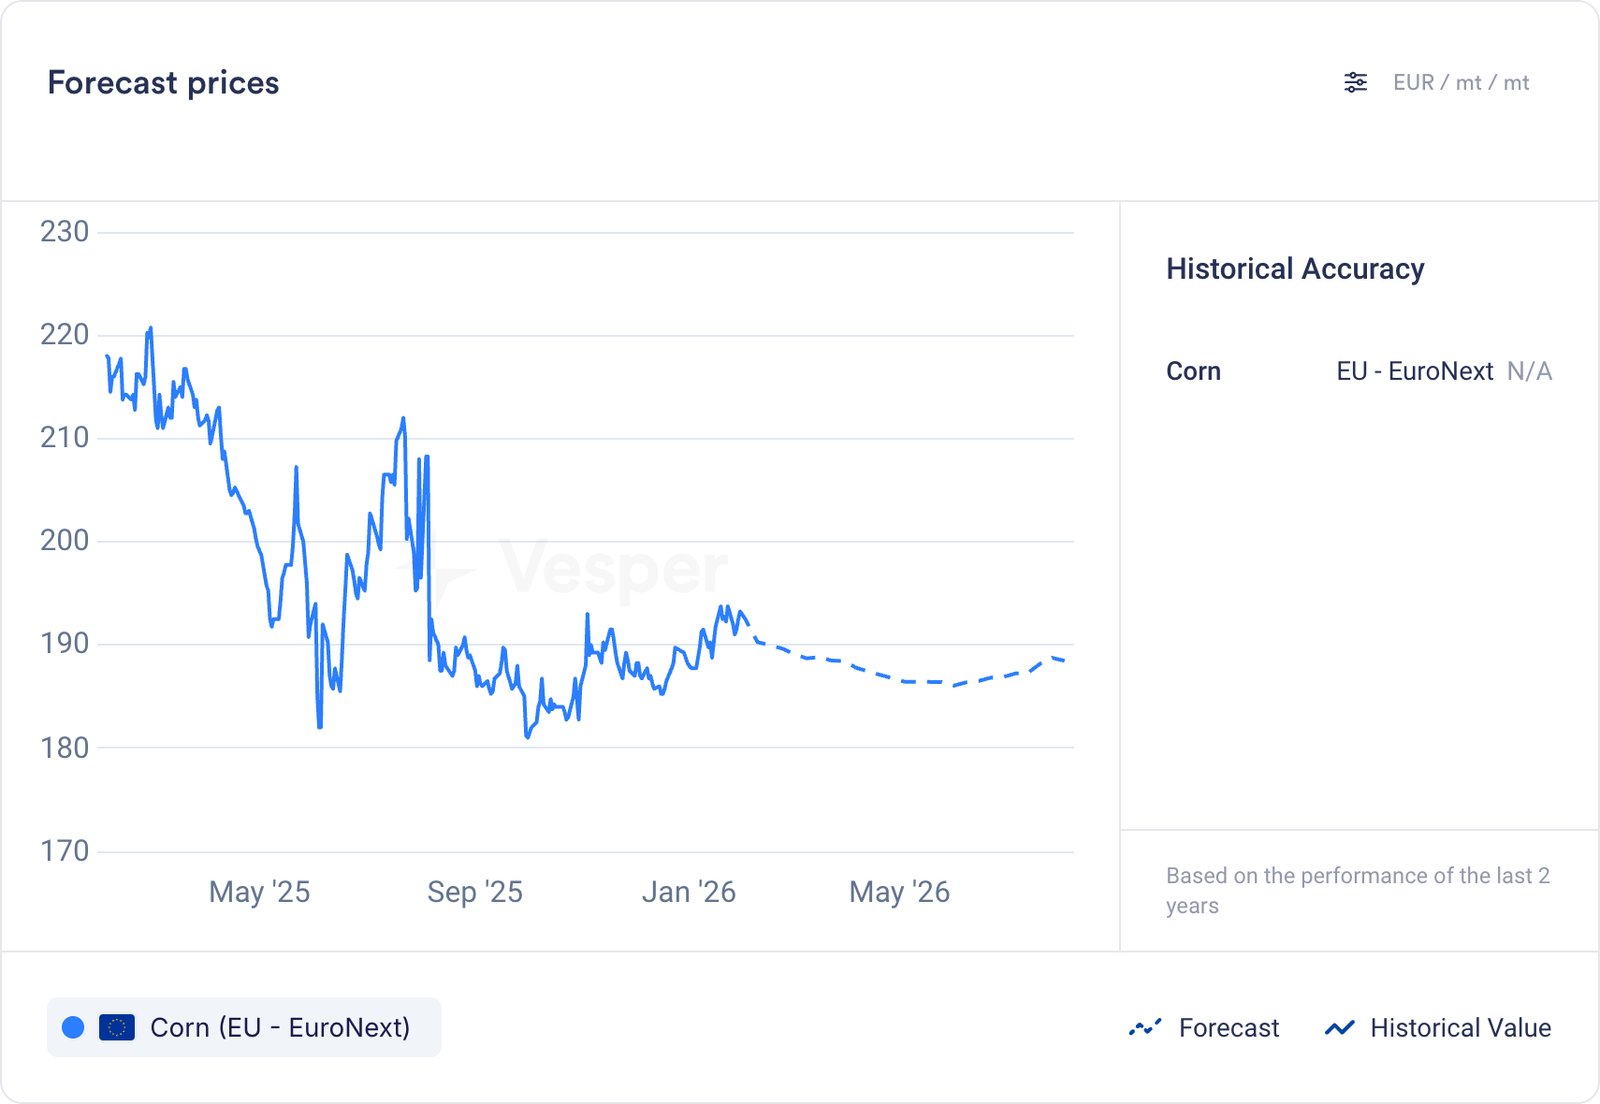Toggle the Historical Value legend label
This screenshot has width=1600, height=1104.
[x=1460, y=1027]
